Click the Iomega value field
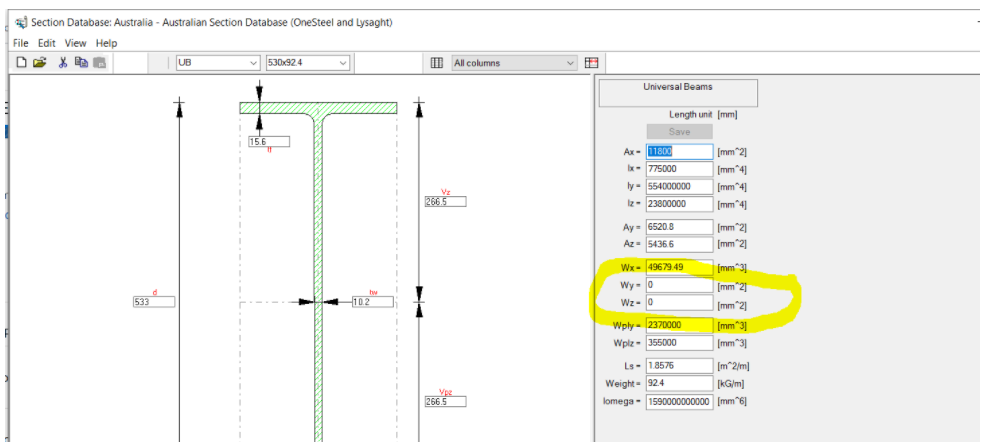This screenshot has height=442, width=987. coord(679,402)
